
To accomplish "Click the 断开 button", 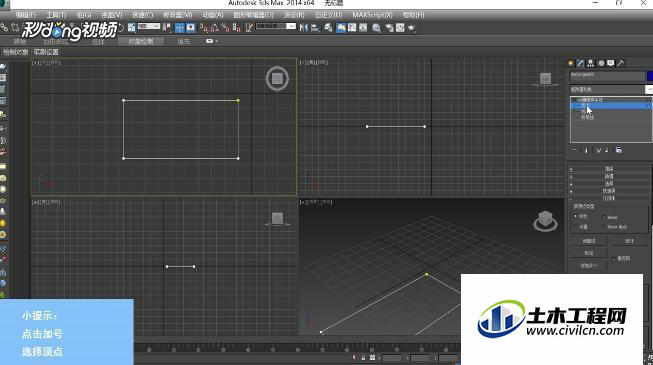I will tap(629, 241).
